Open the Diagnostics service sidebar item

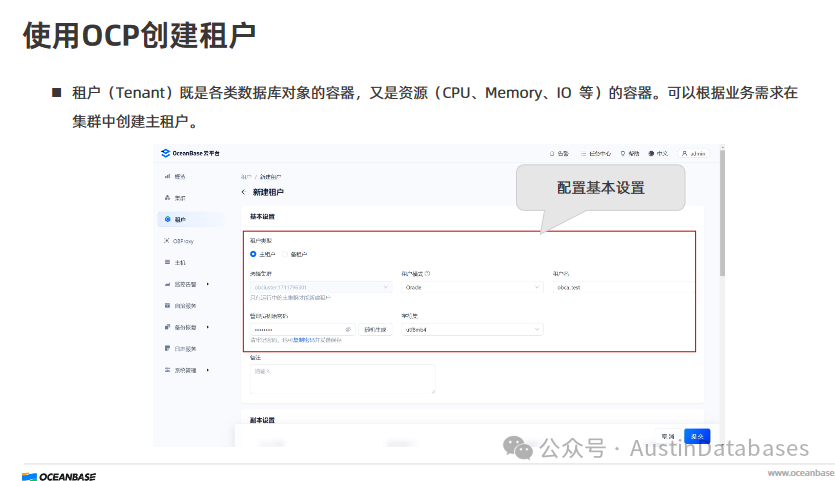coord(181,306)
